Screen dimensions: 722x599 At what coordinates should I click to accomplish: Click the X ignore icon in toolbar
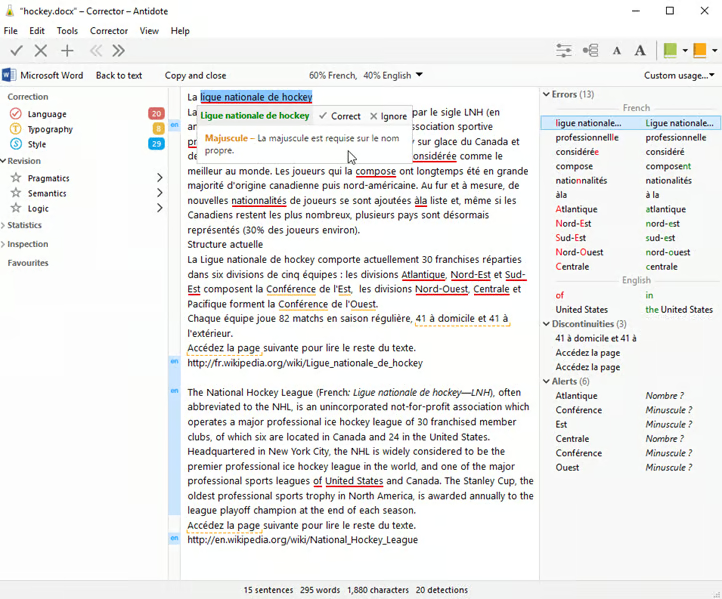click(x=41, y=51)
